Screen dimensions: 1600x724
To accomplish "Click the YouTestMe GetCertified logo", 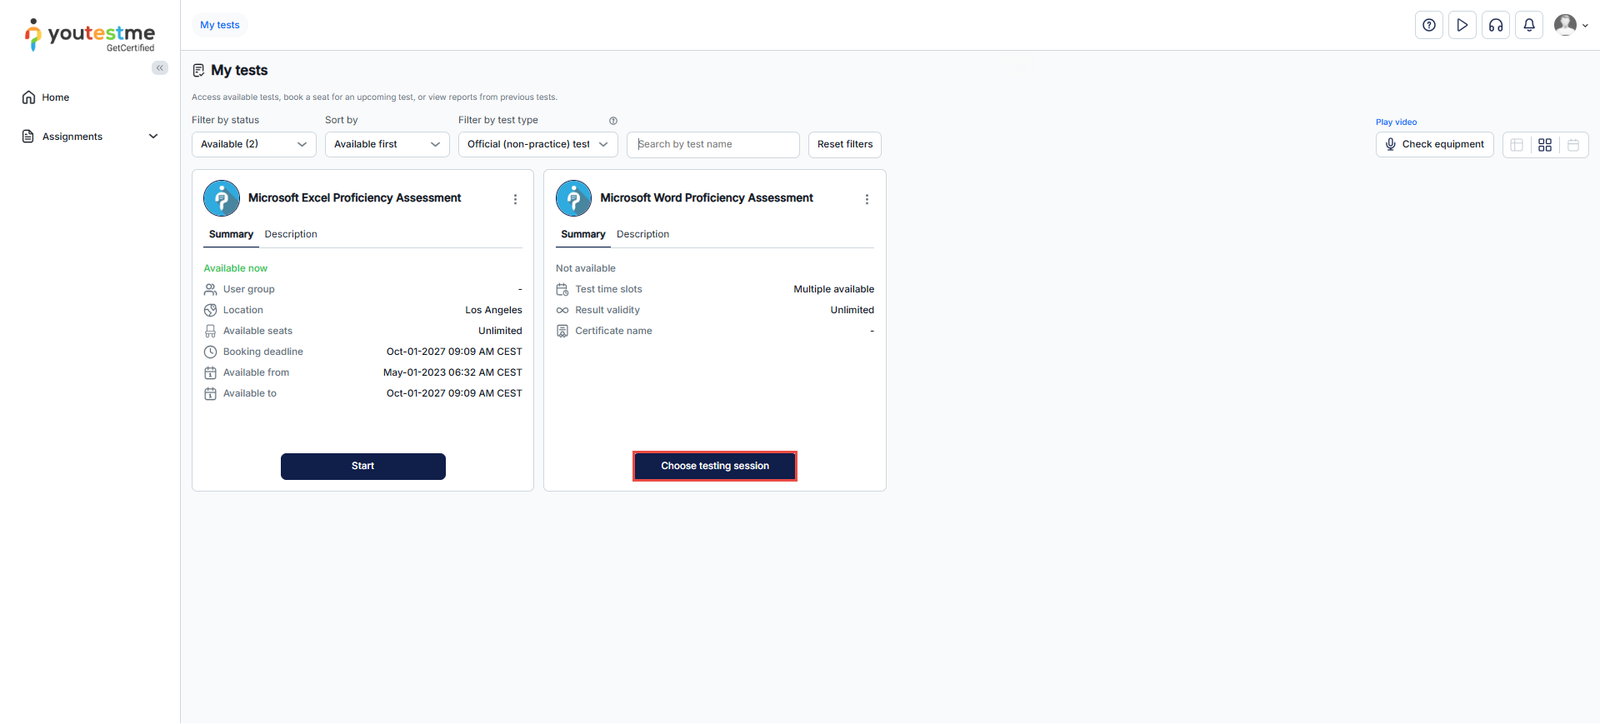I will point(90,36).
